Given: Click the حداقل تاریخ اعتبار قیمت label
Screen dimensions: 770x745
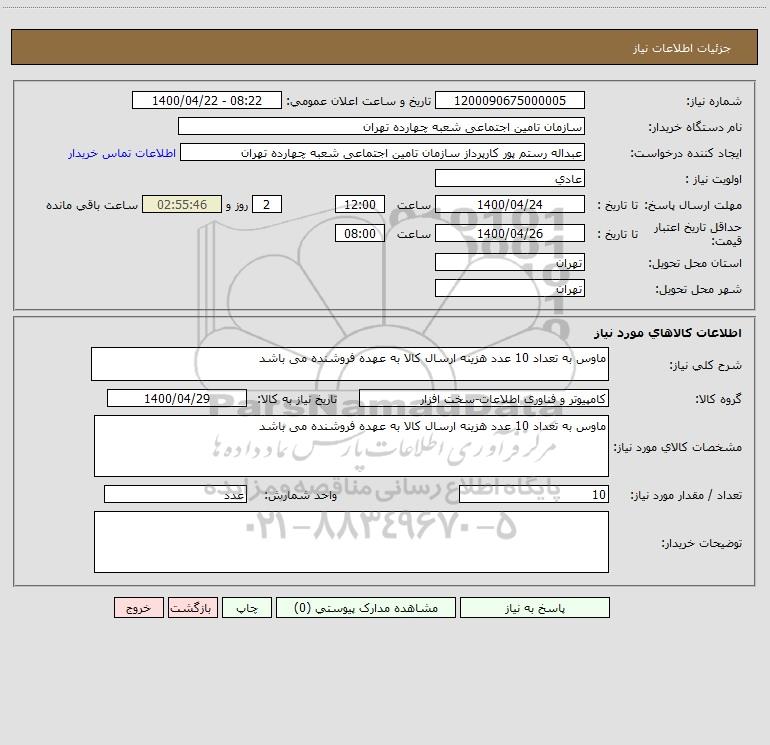Looking at the screenshot, I should [x=698, y=234].
